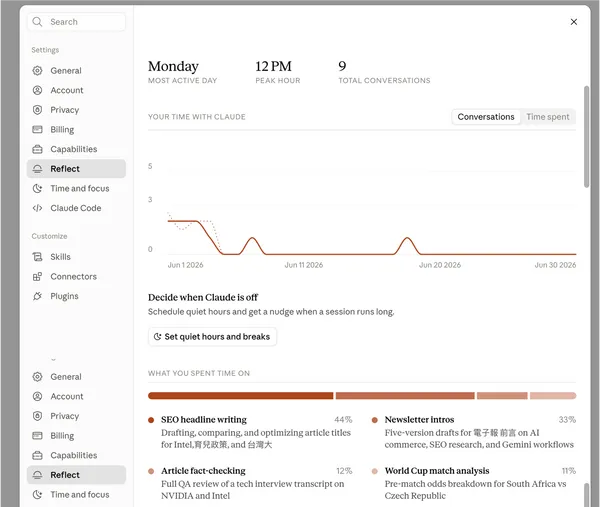Click the Connectors icon
This screenshot has height=507, width=600.
[37, 276]
